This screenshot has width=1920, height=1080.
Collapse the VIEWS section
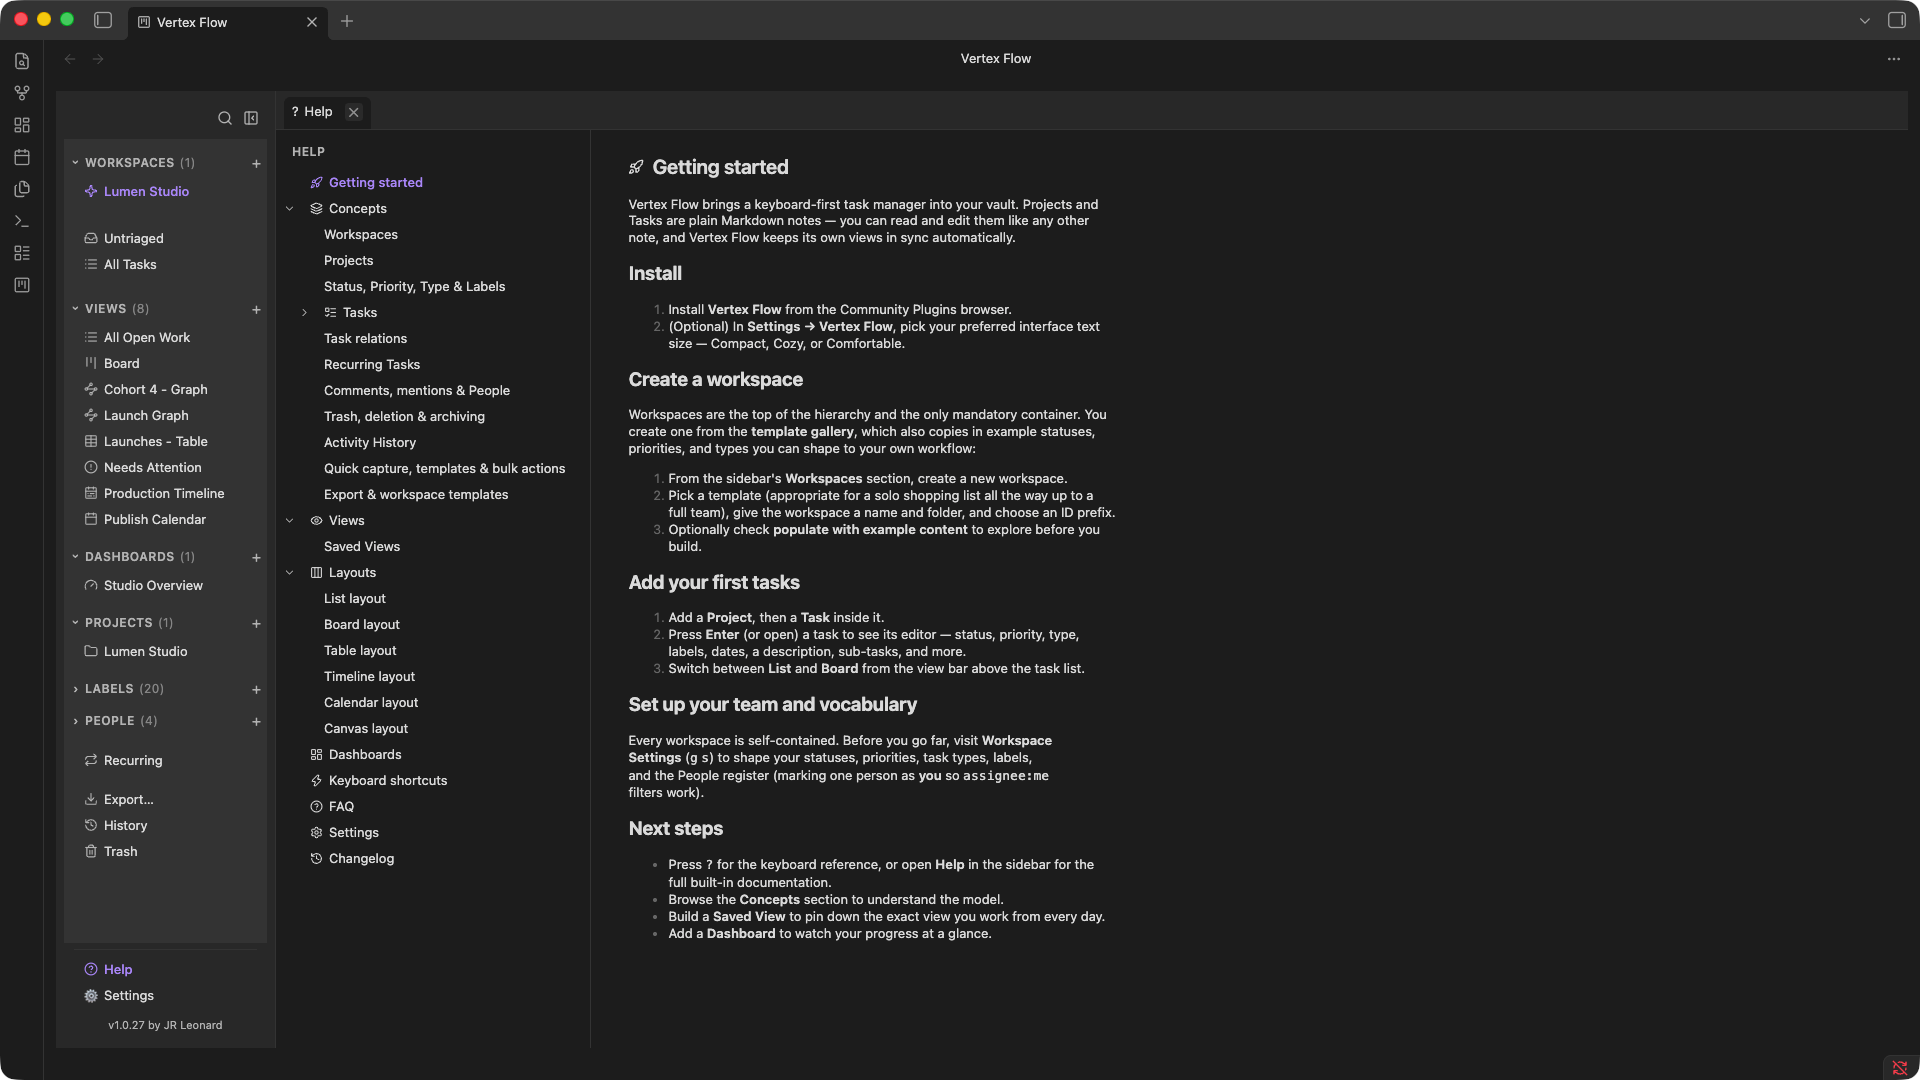click(x=75, y=309)
